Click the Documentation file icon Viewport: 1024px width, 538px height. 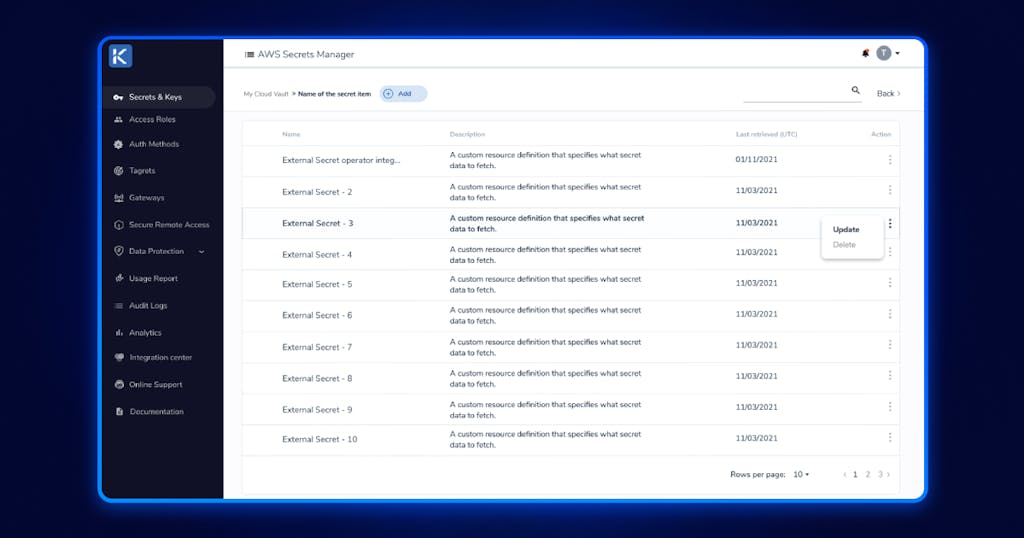point(119,411)
